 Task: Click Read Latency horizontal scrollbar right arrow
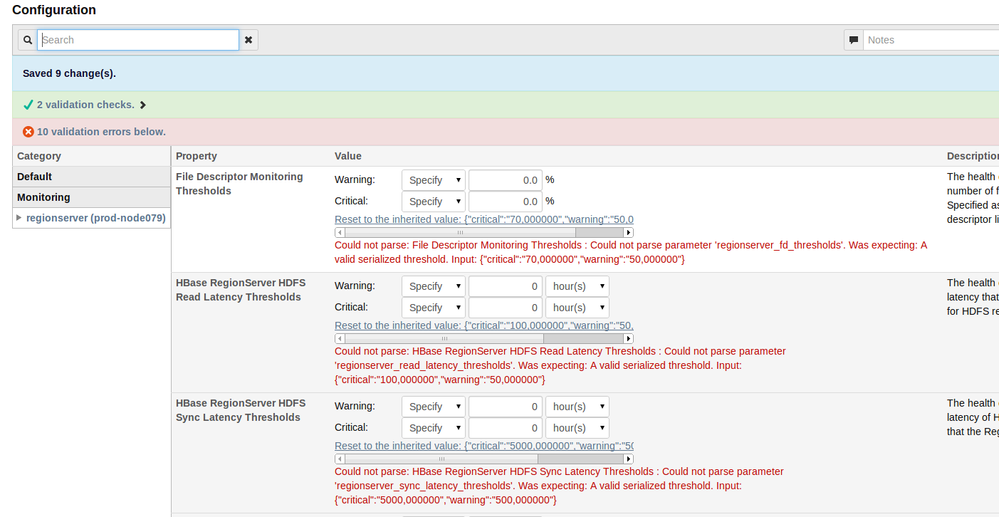[x=629, y=338]
